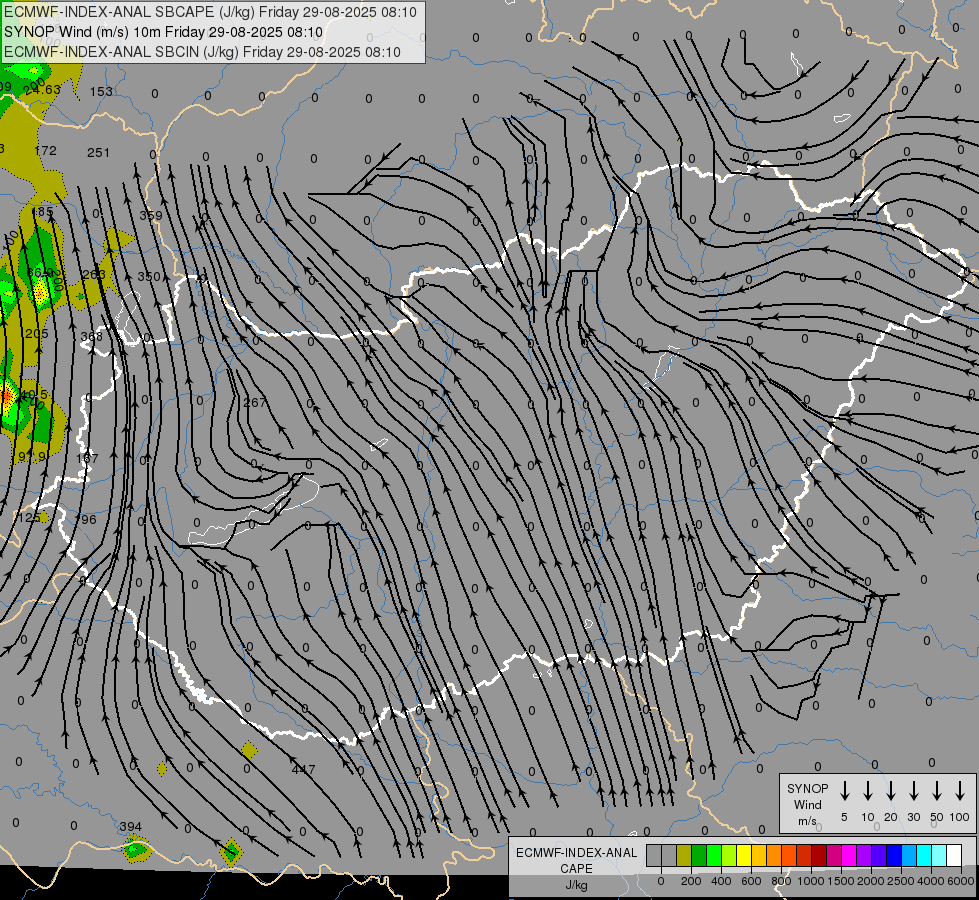Click the map value '251'
This screenshot has width=979, height=900.
(x=98, y=152)
